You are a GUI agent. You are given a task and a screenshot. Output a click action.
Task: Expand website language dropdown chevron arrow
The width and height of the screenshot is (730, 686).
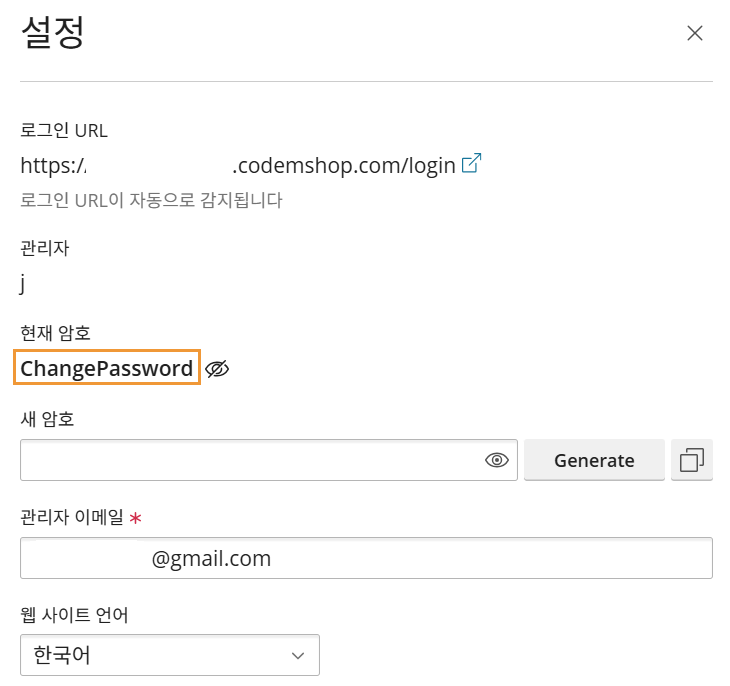tap(297, 655)
